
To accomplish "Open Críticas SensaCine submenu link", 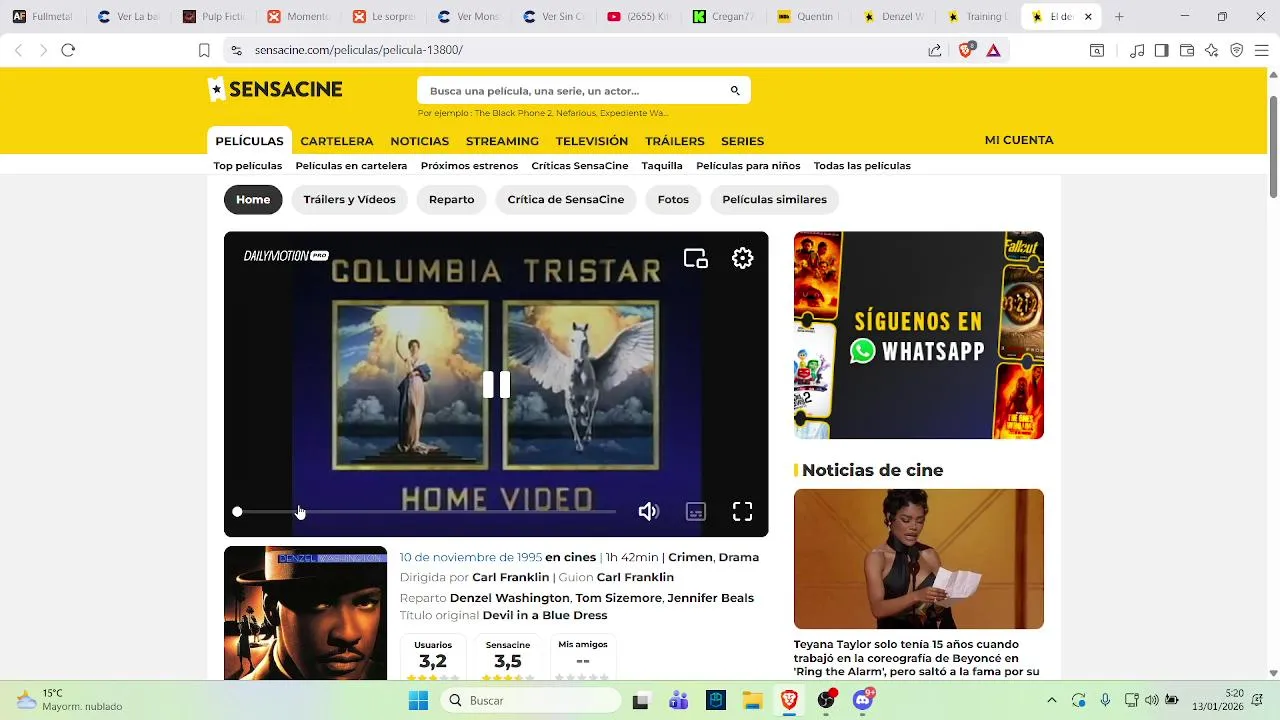I will click(580, 166).
